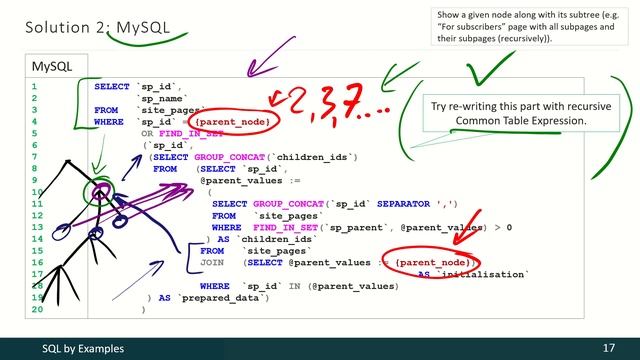Click the "Show a given node along with its subtree" task box
The height and width of the screenshot is (360, 640).
[529, 27]
